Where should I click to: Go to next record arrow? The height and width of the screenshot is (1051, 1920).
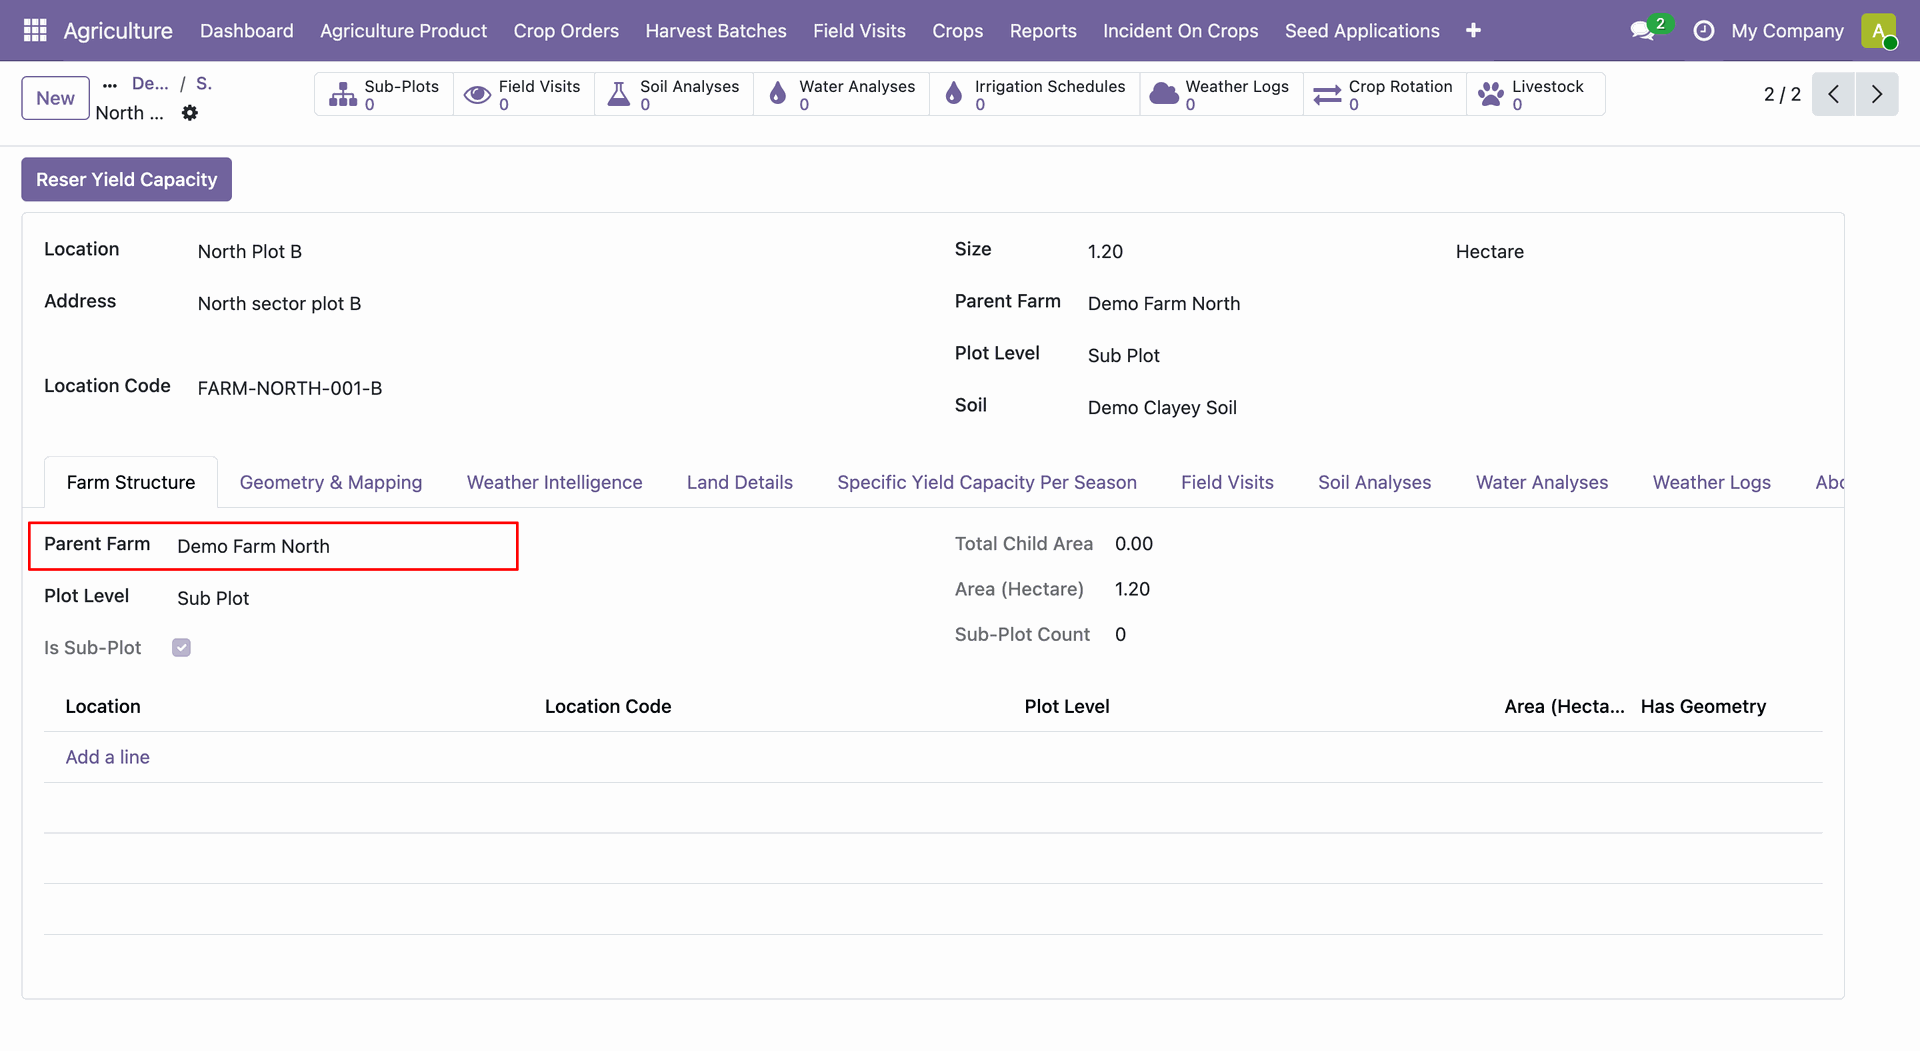1877,94
